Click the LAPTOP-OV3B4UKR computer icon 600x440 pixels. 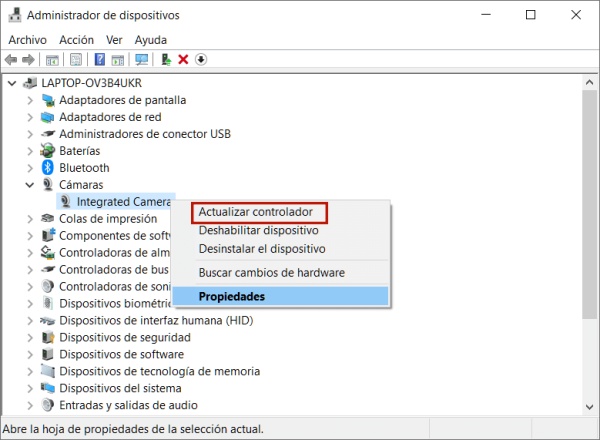coord(30,83)
